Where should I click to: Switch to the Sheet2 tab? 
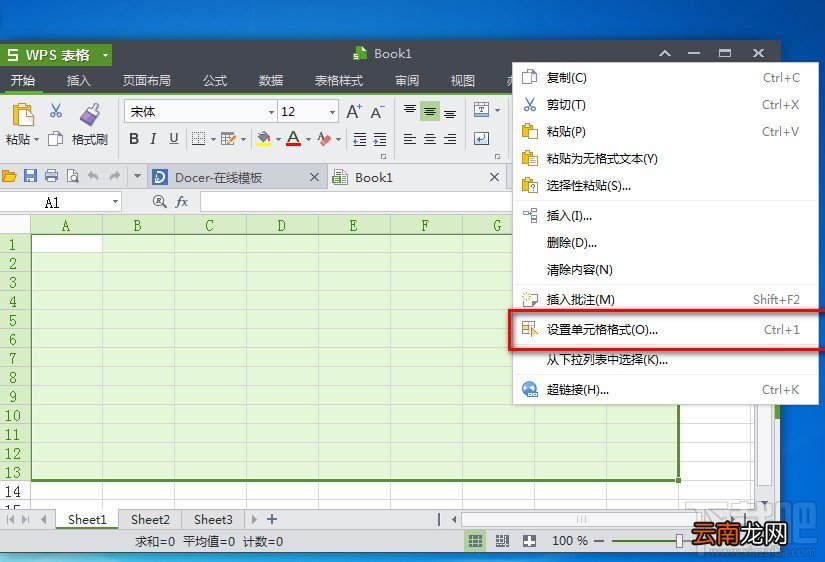(150, 520)
